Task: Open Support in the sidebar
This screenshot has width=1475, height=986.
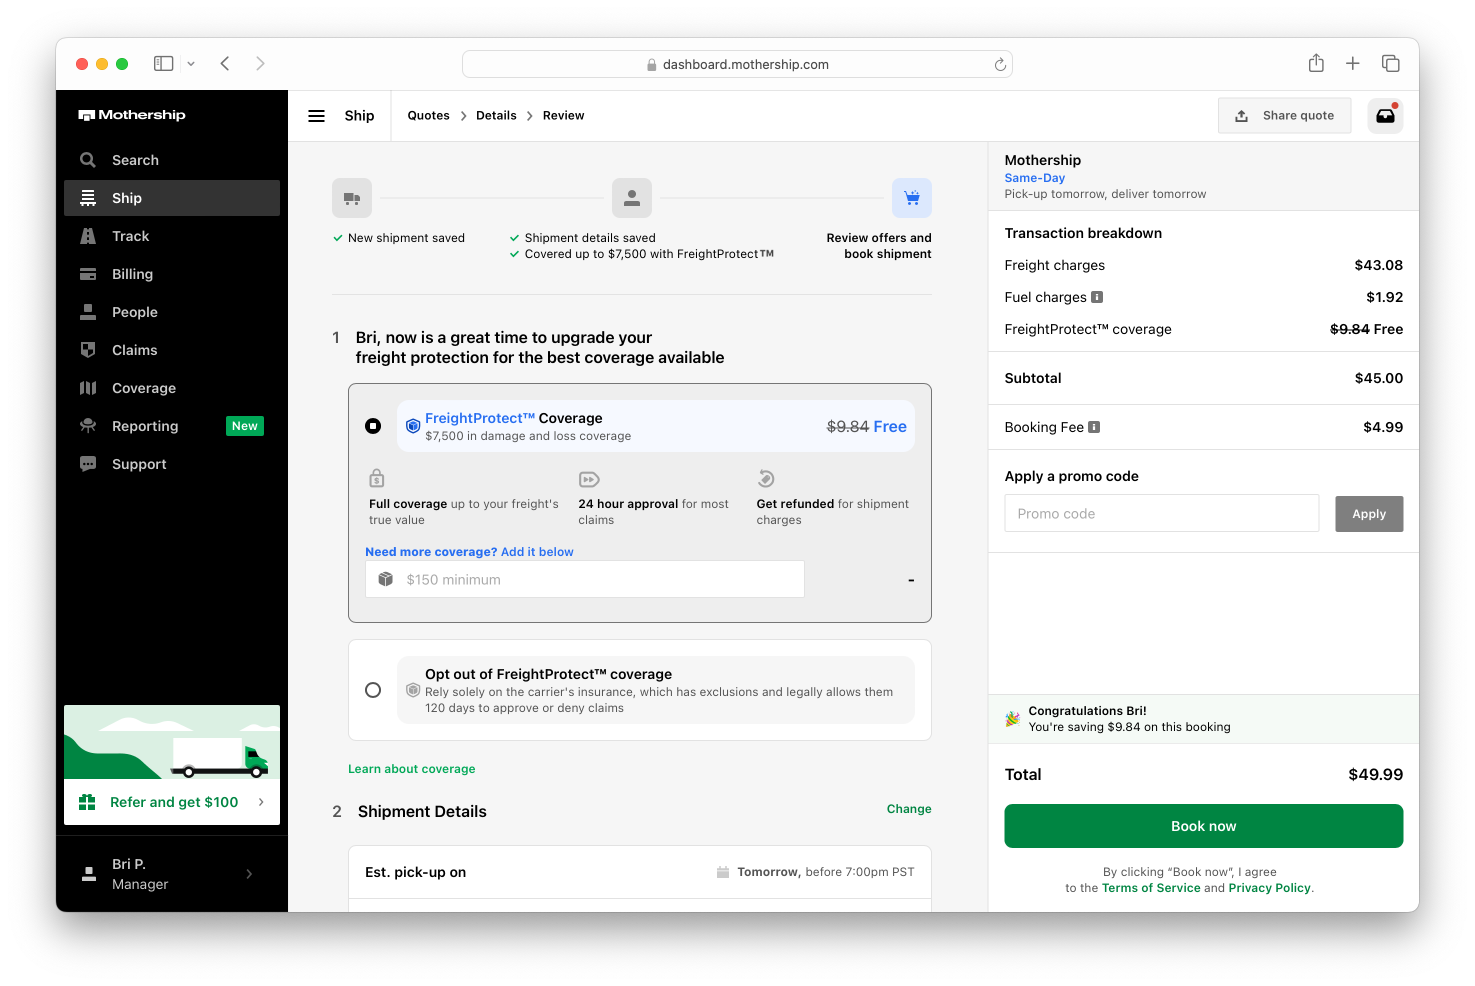Action: [172, 464]
